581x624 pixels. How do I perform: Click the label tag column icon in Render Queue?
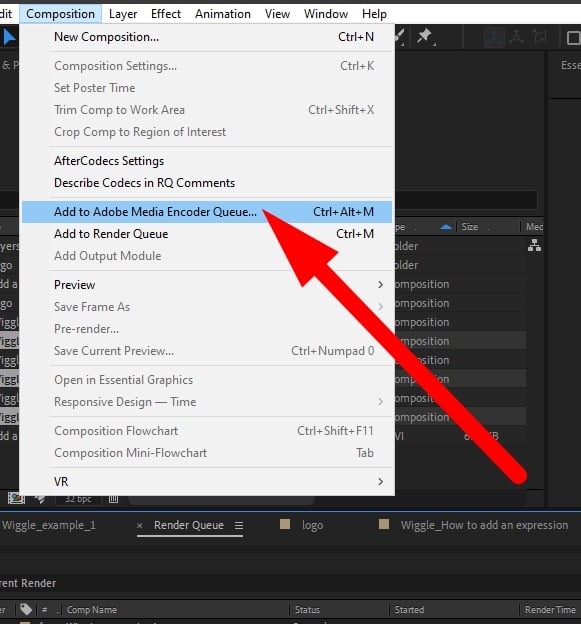[x=26, y=609]
